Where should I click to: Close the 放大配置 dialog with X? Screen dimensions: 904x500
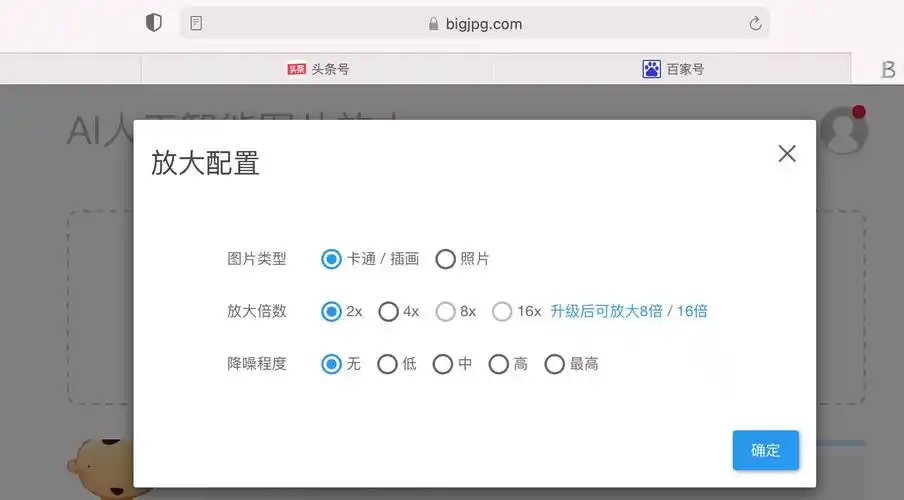(787, 153)
